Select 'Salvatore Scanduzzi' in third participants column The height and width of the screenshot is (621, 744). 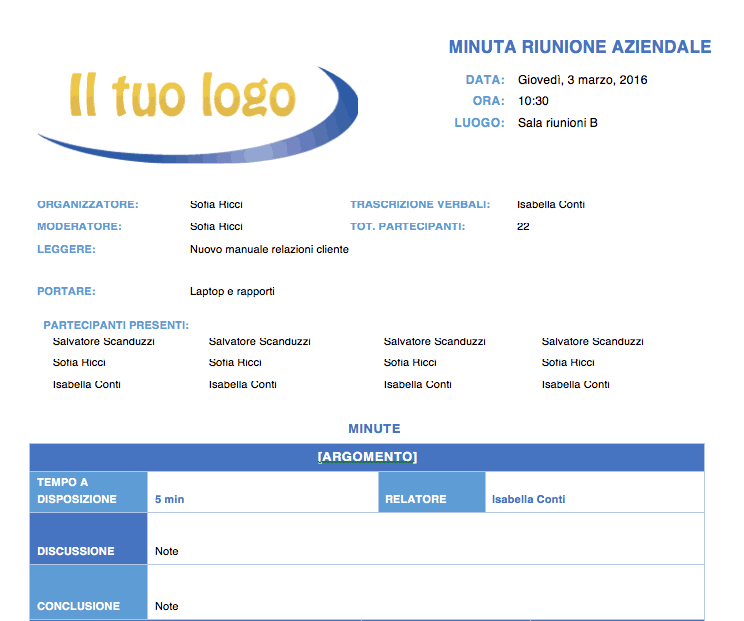(x=435, y=342)
